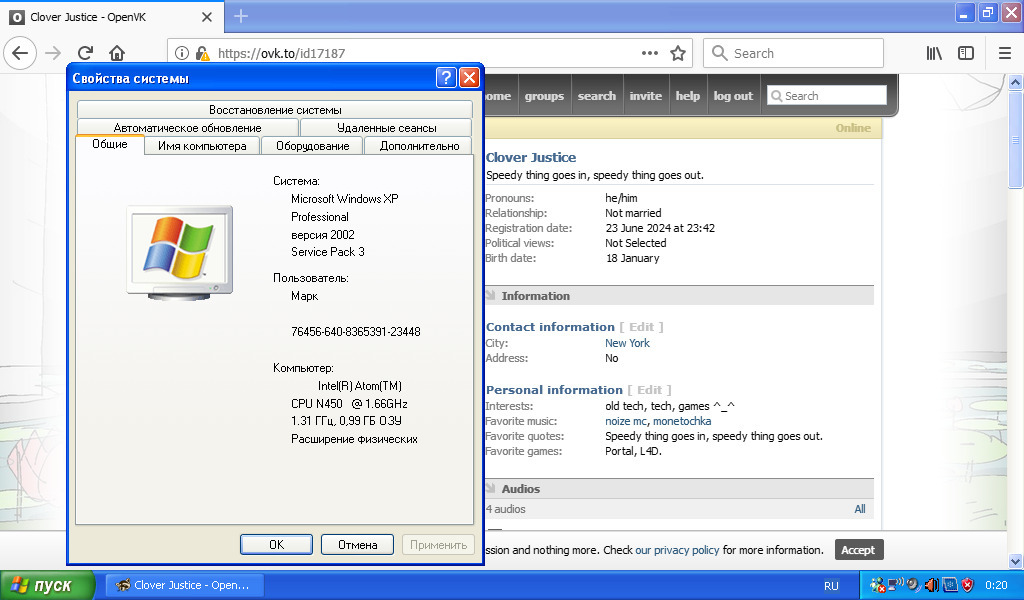Viewport: 1024px width, 600px height.
Task: Open the monetochka music link
Action: pos(682,421)
